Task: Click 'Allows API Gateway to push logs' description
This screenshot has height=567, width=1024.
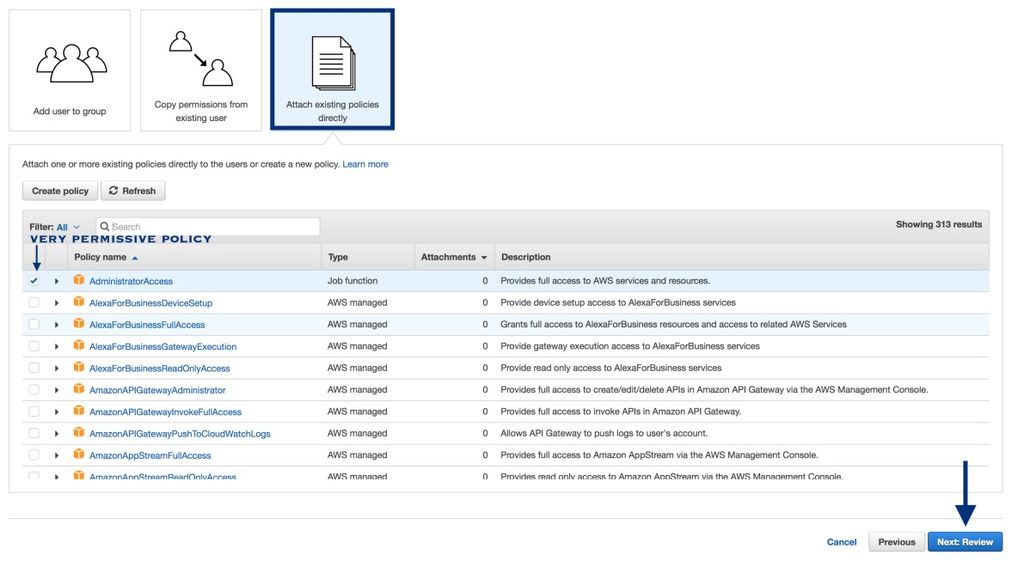Action: coord(604,433)
